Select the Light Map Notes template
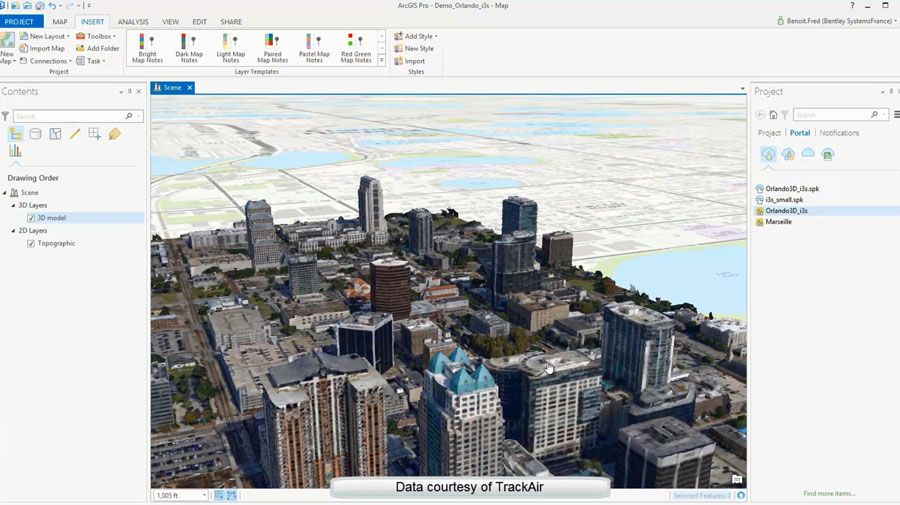Viewport: 900px width, 505px height. pos(231,48)
